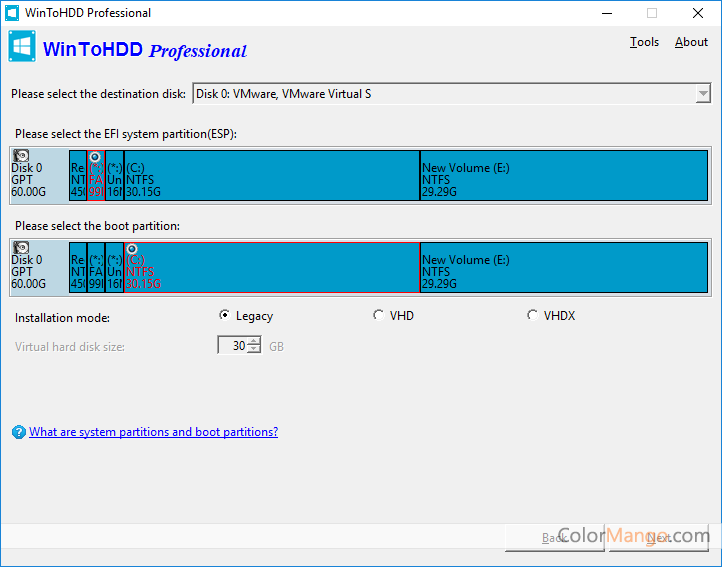This screenshot has height=567, width=722.
Task: Select the C: NTFS partition in boot row
Action: click(x=272, y=266)
